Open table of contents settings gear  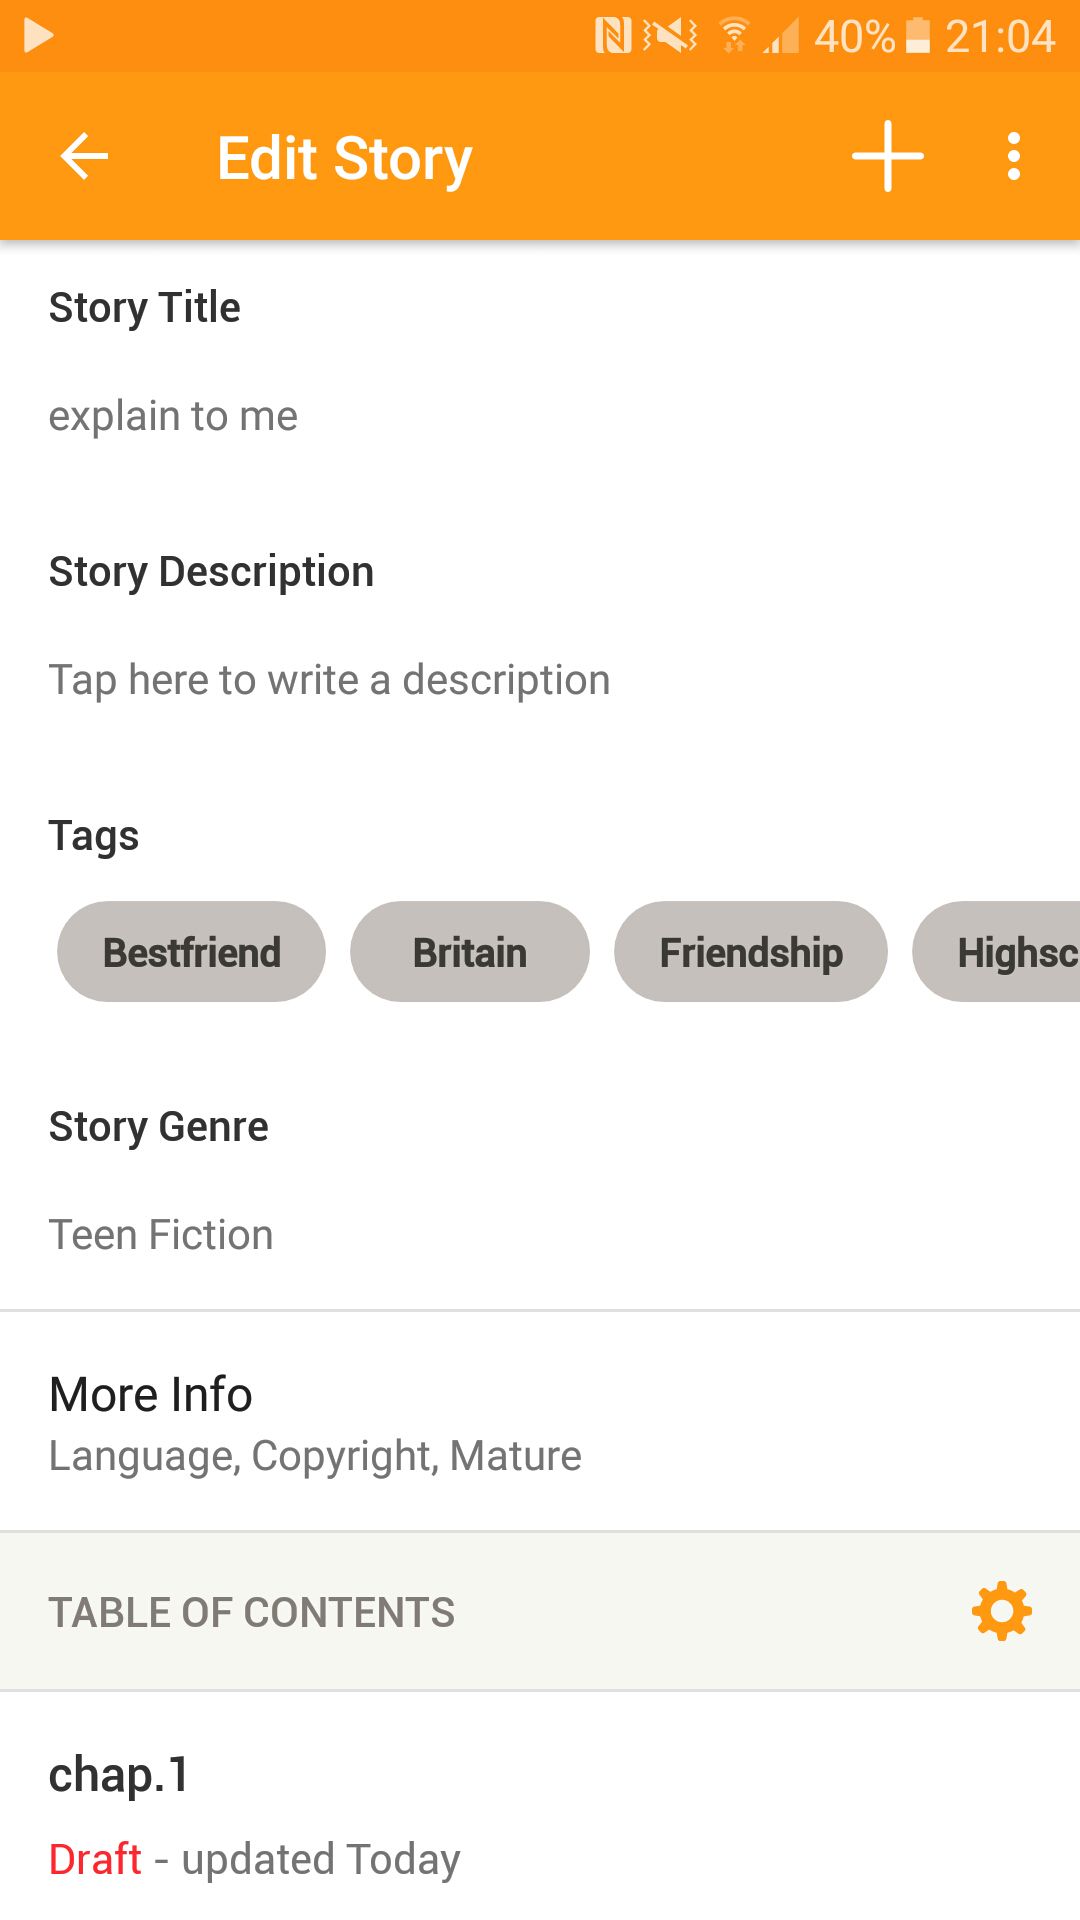click(x=1002, y=1611)
